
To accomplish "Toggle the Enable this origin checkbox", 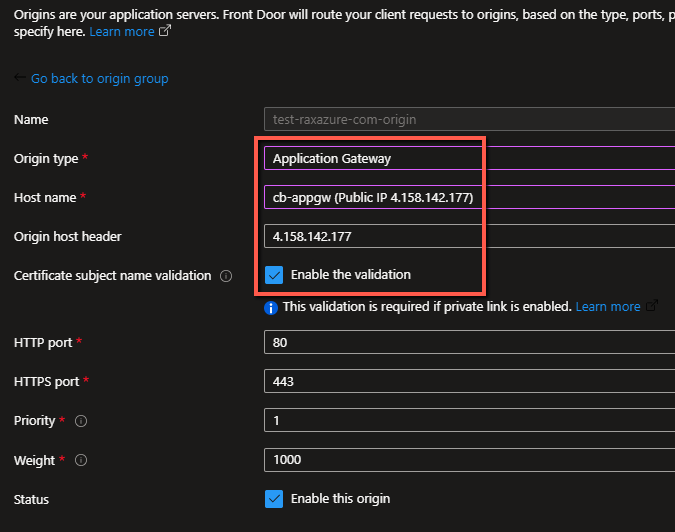I will [274, 499].
